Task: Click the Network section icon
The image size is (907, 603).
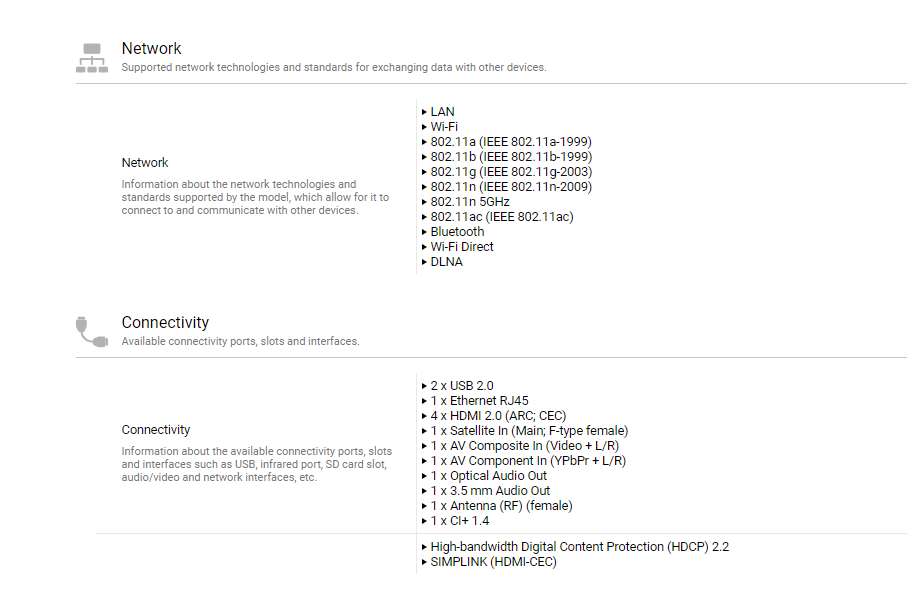Action: [x=92, y=58]
